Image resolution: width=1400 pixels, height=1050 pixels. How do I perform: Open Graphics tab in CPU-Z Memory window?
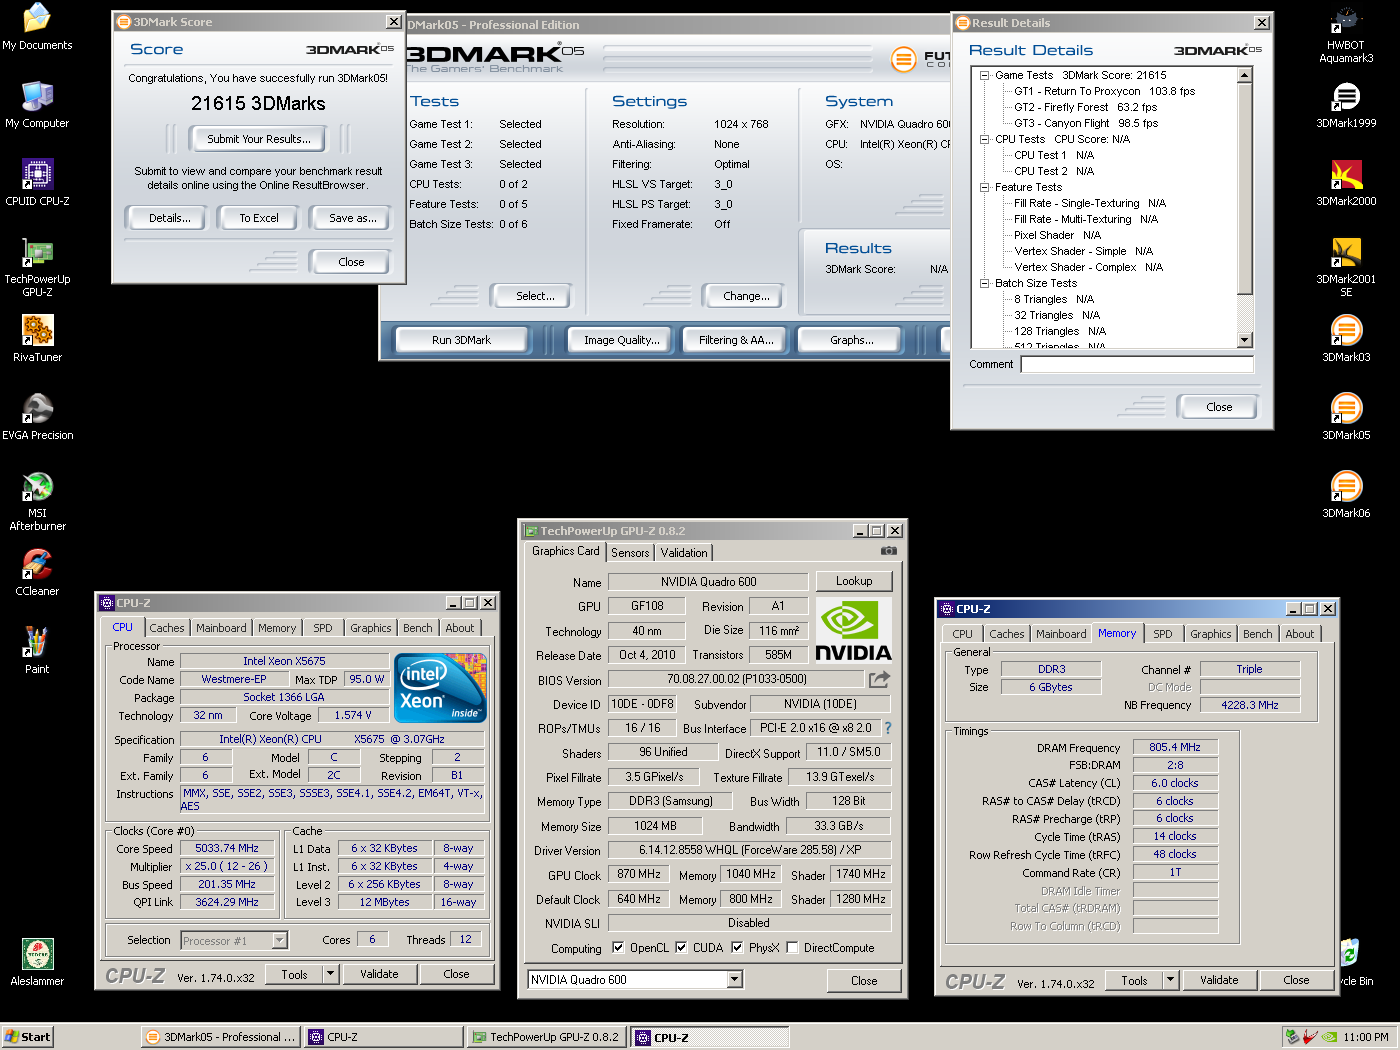coord(1211,634)
